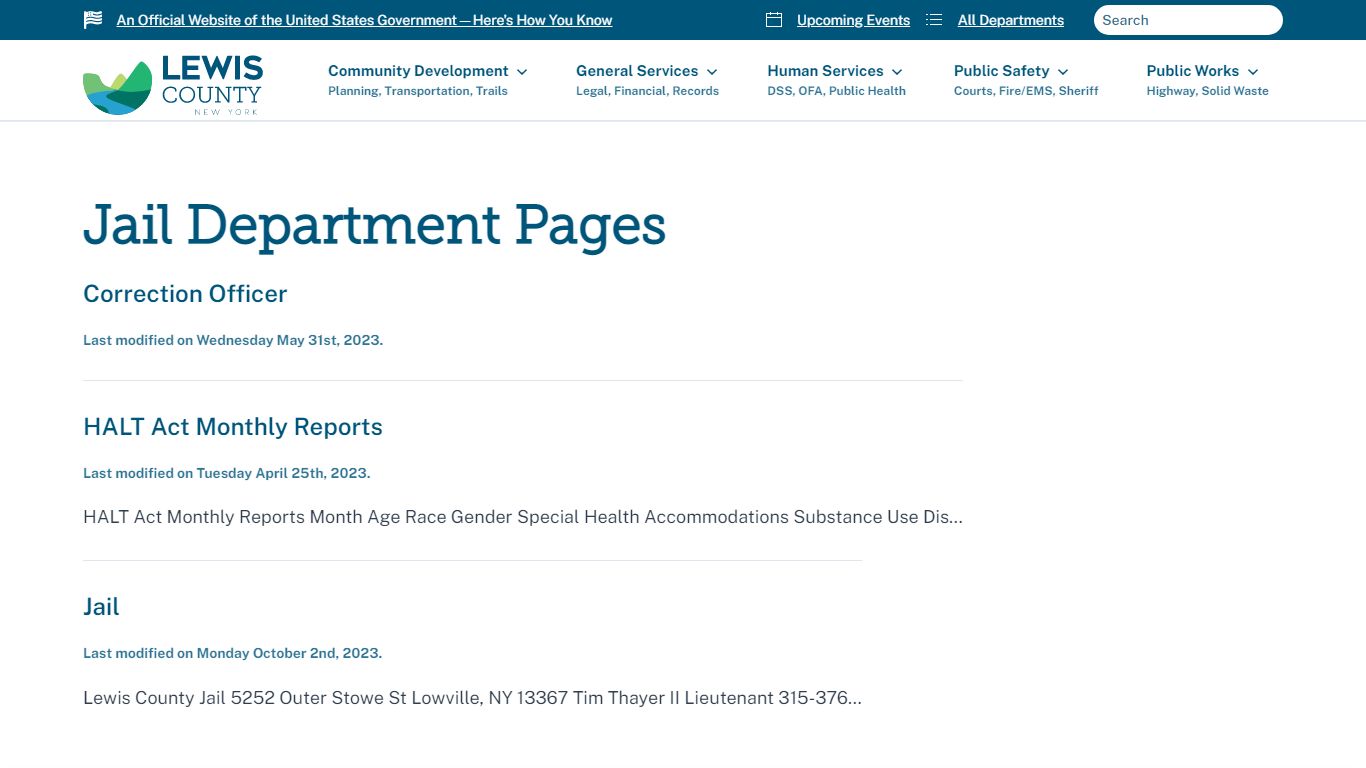Click the Official Website government banner link
Viewport: 1366px width, 768px height.
[x=364, y=20]
